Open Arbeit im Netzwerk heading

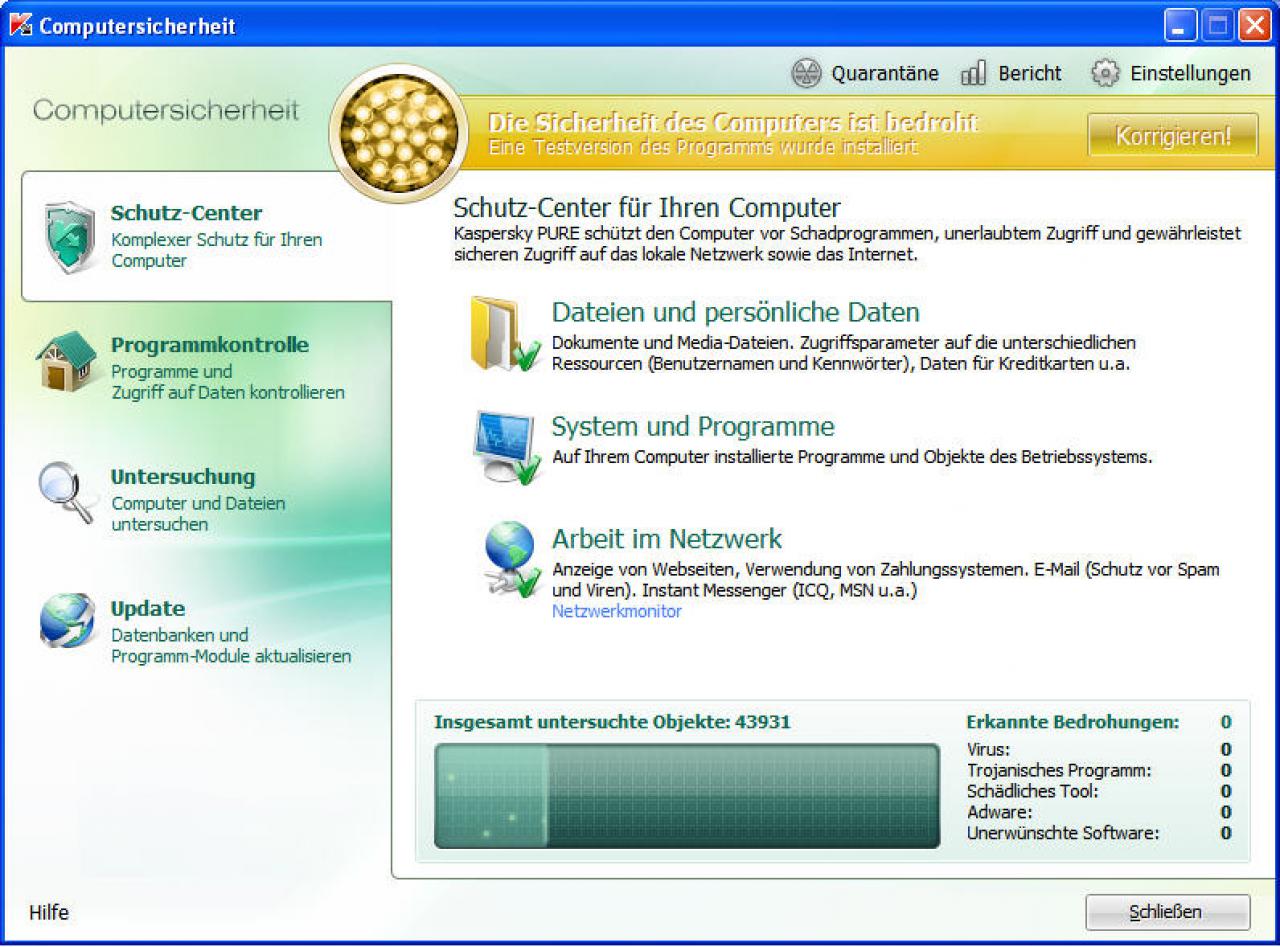(x=667, y=539)
